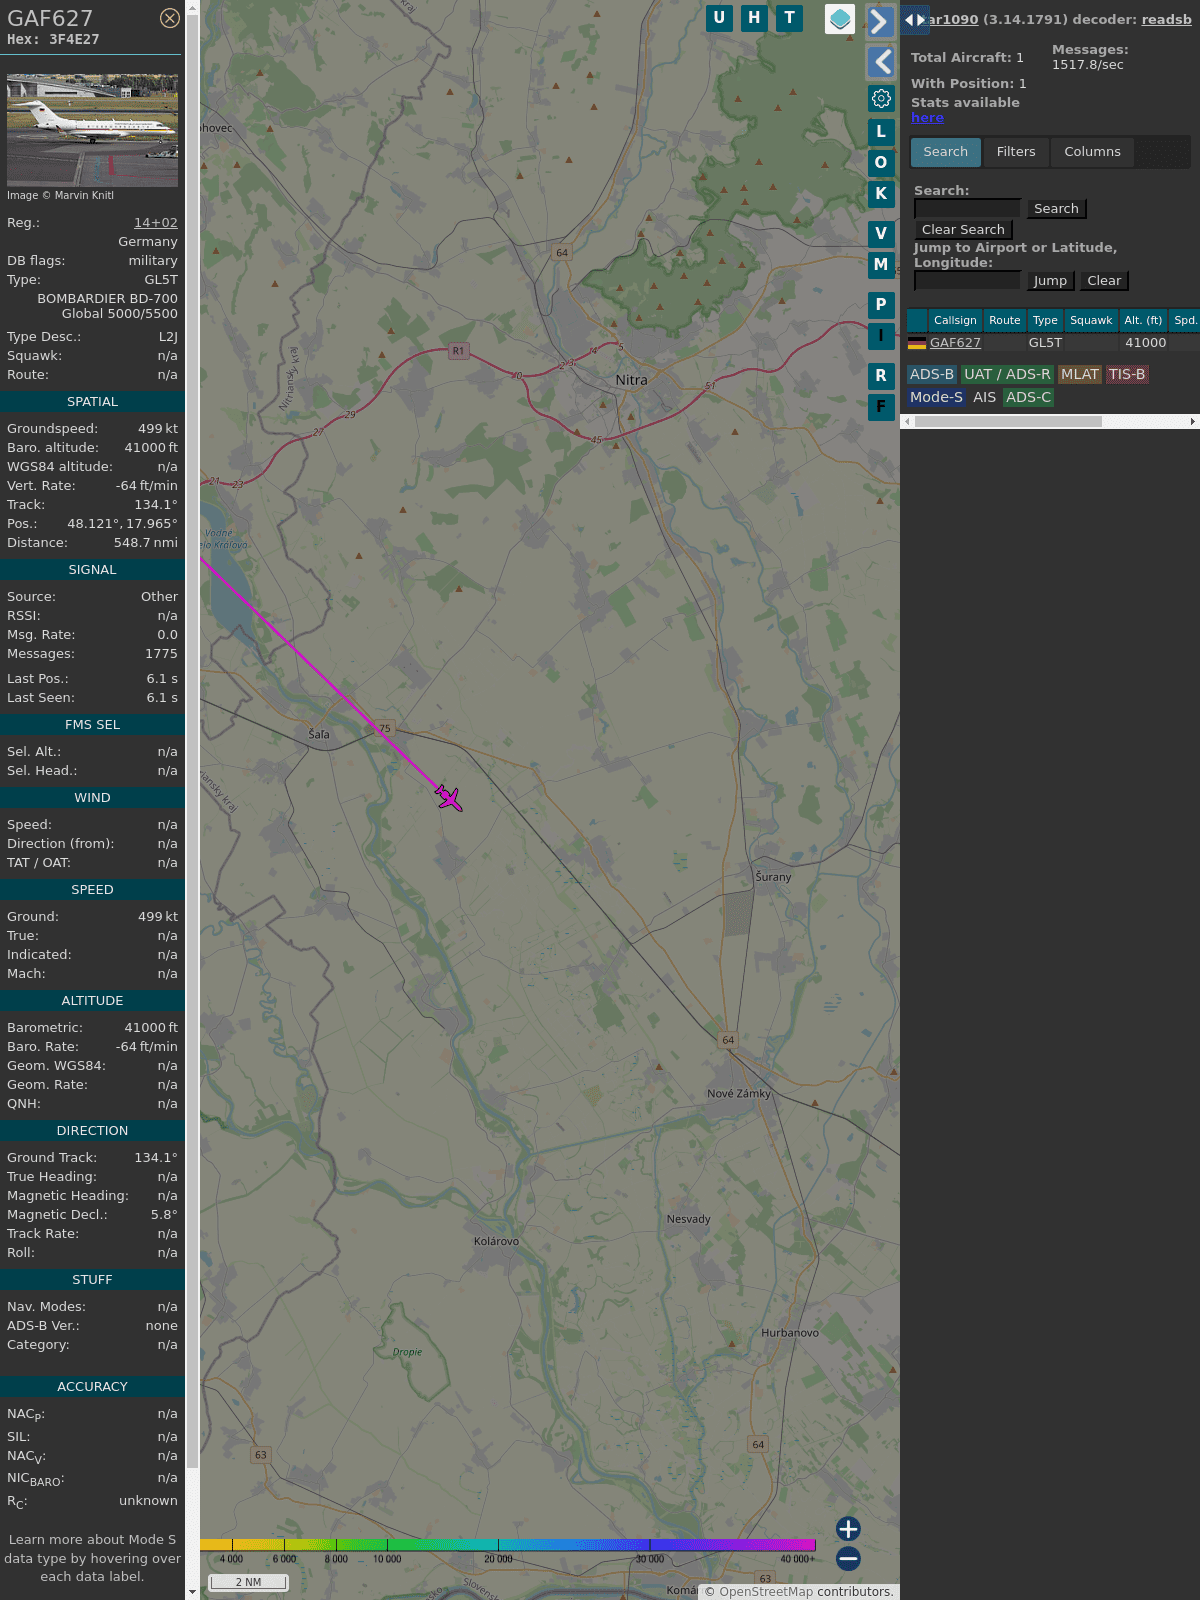Click the TIS-B source legend

click(1127, 374)
